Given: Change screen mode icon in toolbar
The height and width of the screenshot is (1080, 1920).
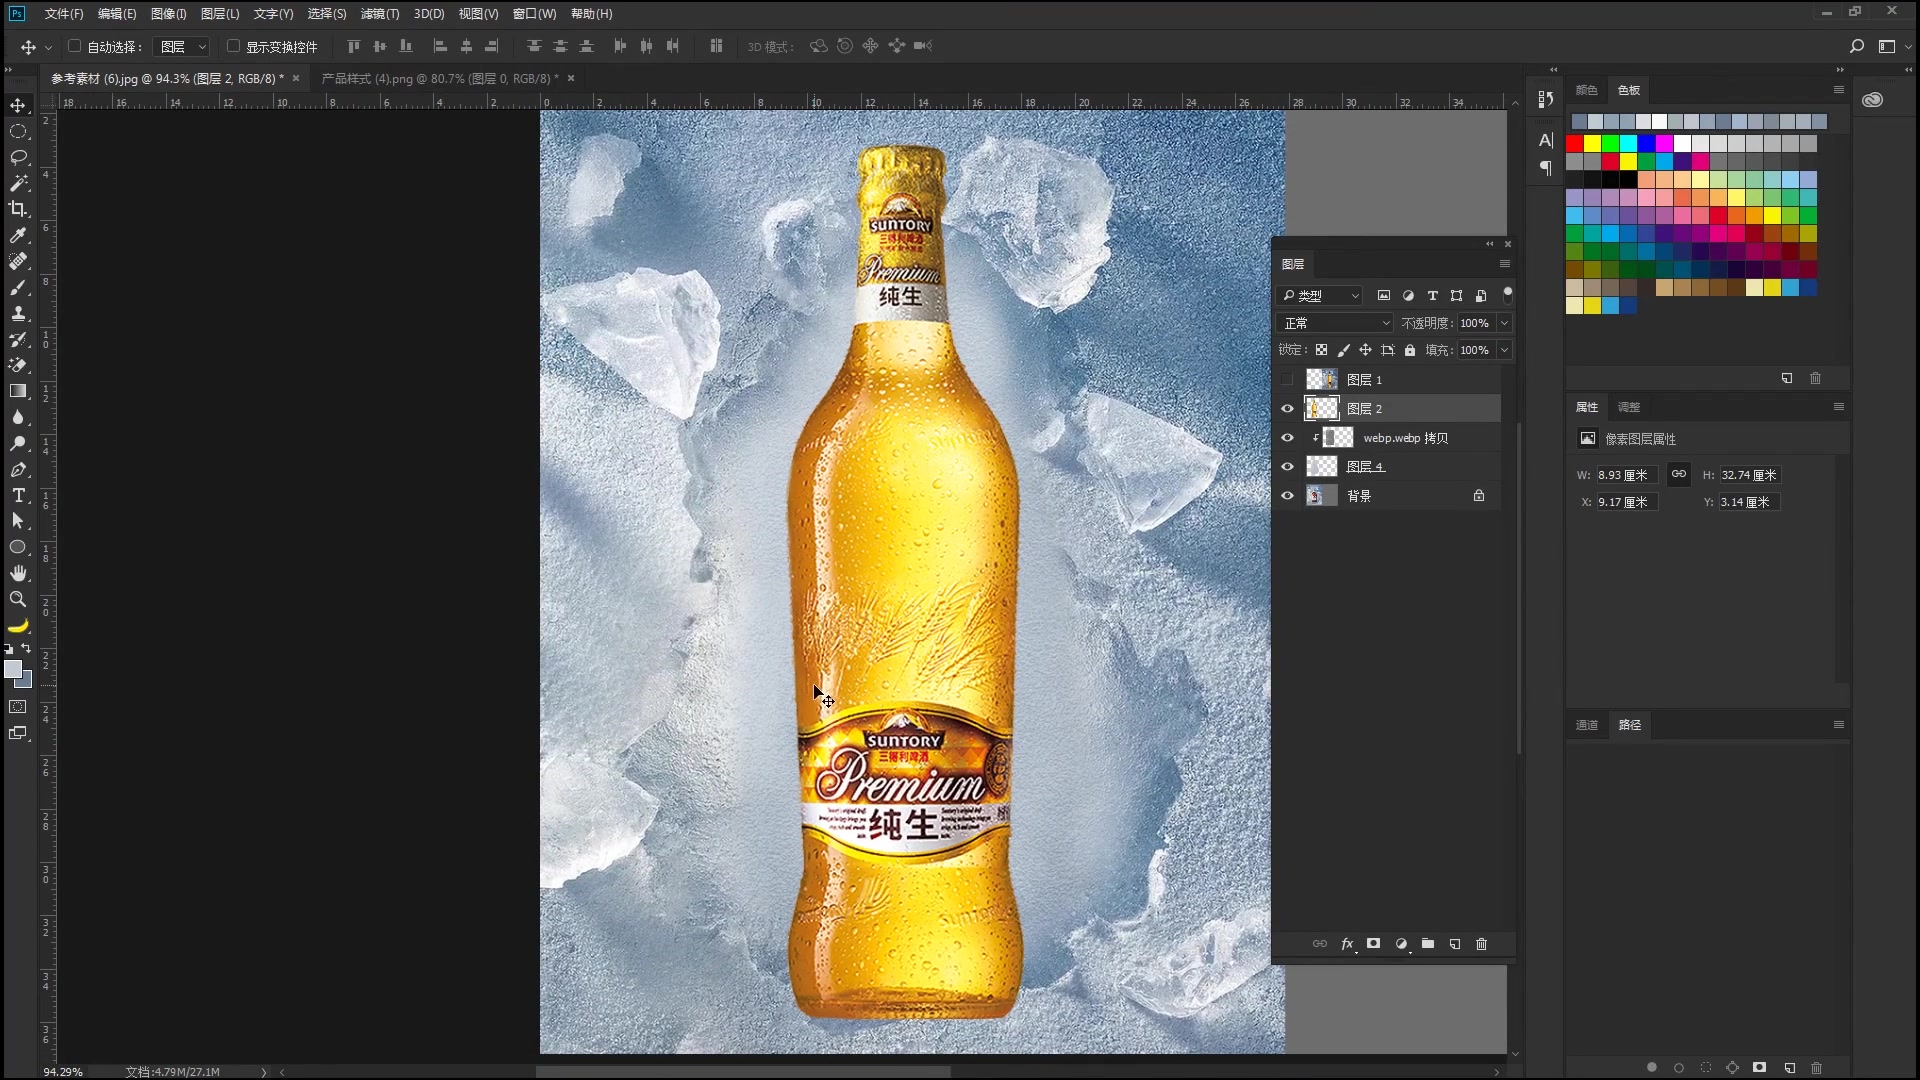Looking at the screenshot, I should pyautogui.click(x=18, y=733).
